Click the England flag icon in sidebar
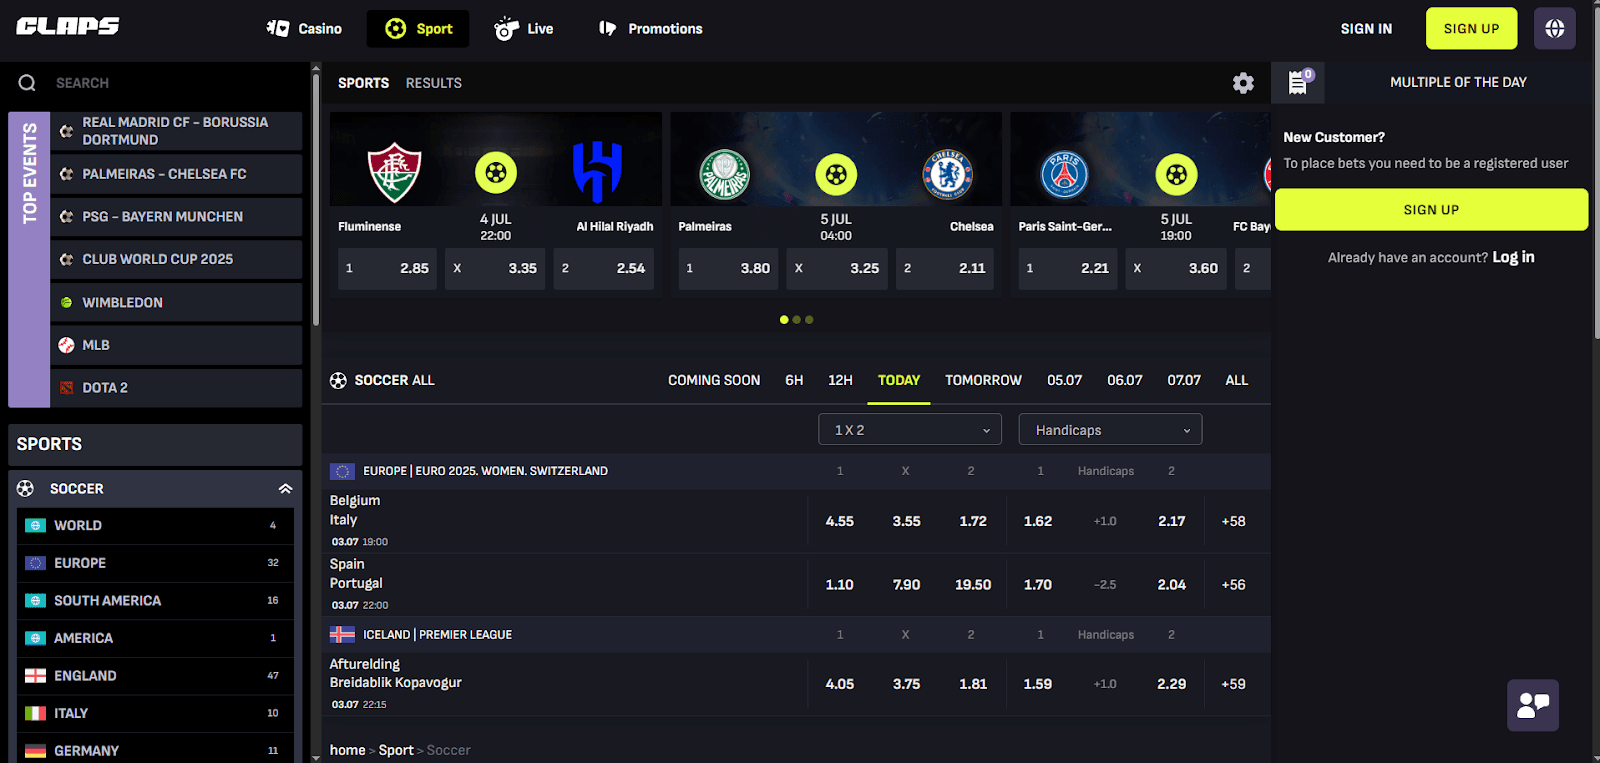 pos(35,676)
